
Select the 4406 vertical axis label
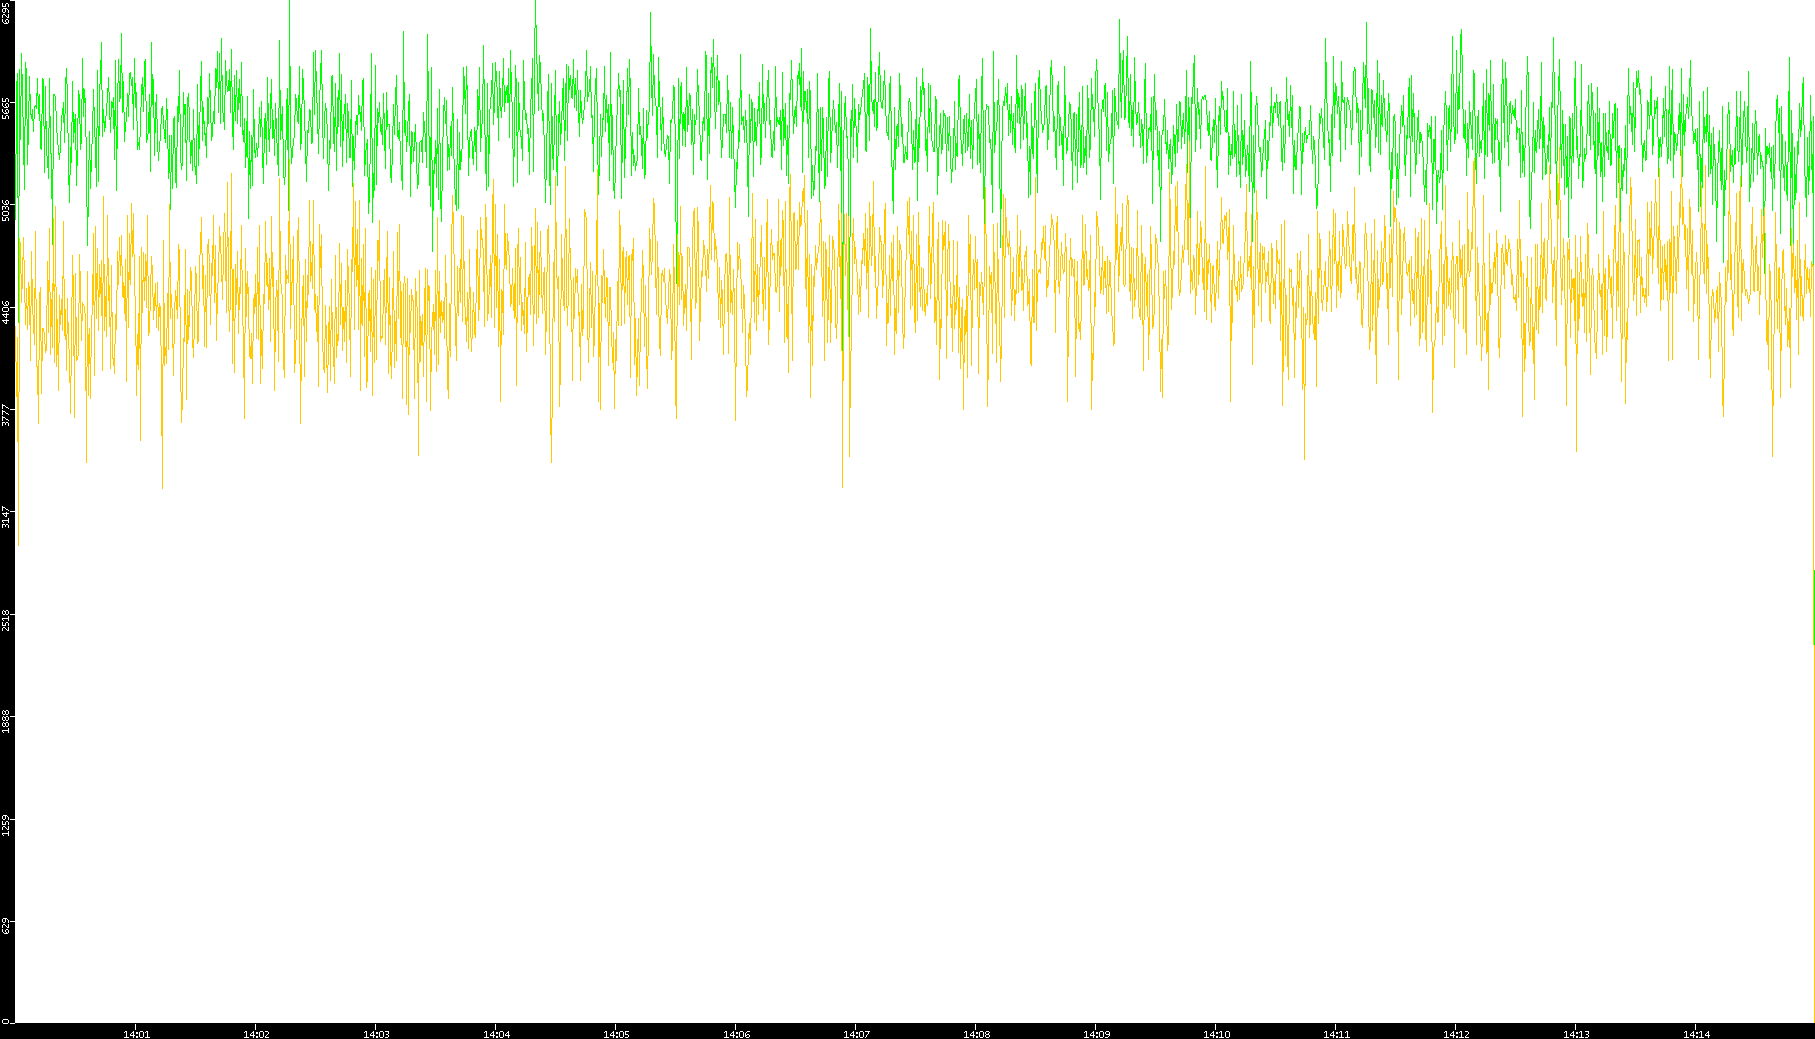click(7, 312)
